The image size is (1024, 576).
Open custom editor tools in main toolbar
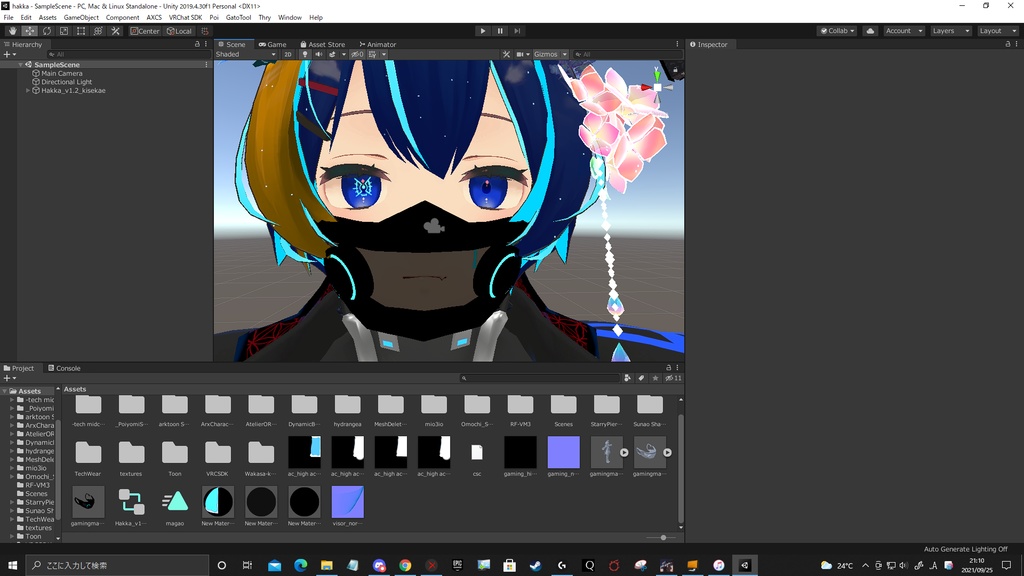115,31
